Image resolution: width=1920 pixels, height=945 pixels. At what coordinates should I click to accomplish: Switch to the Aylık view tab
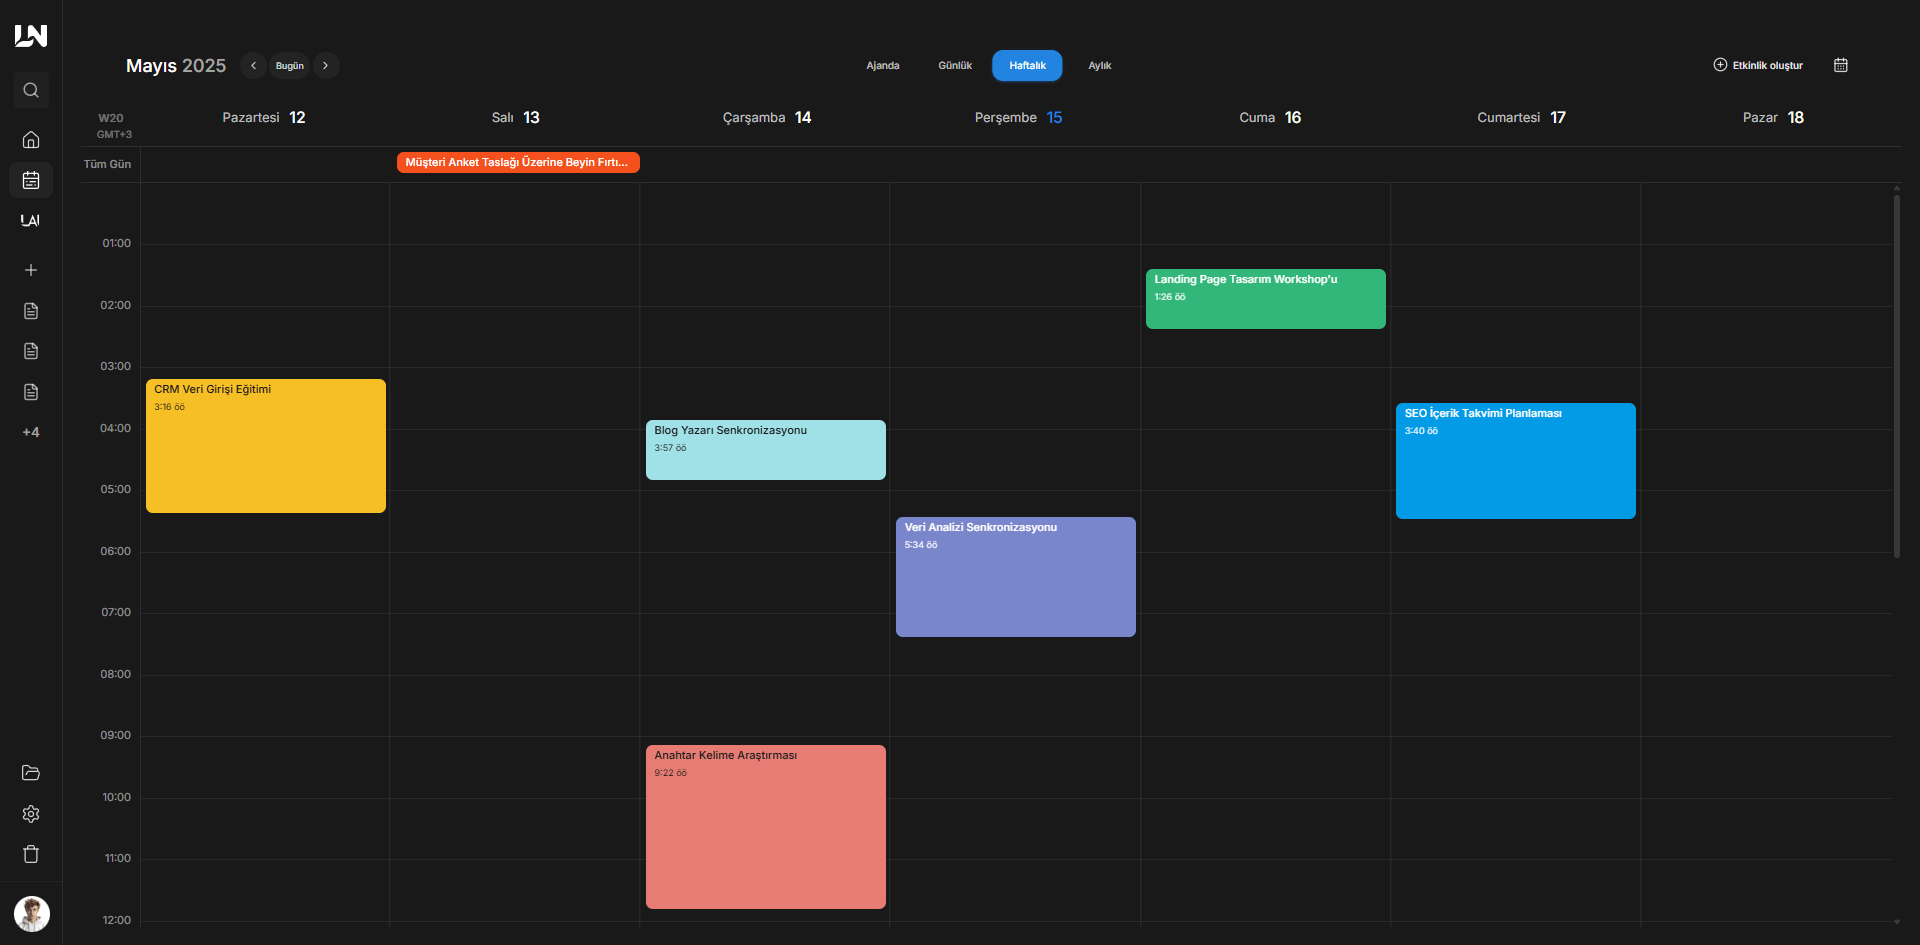1099,65
